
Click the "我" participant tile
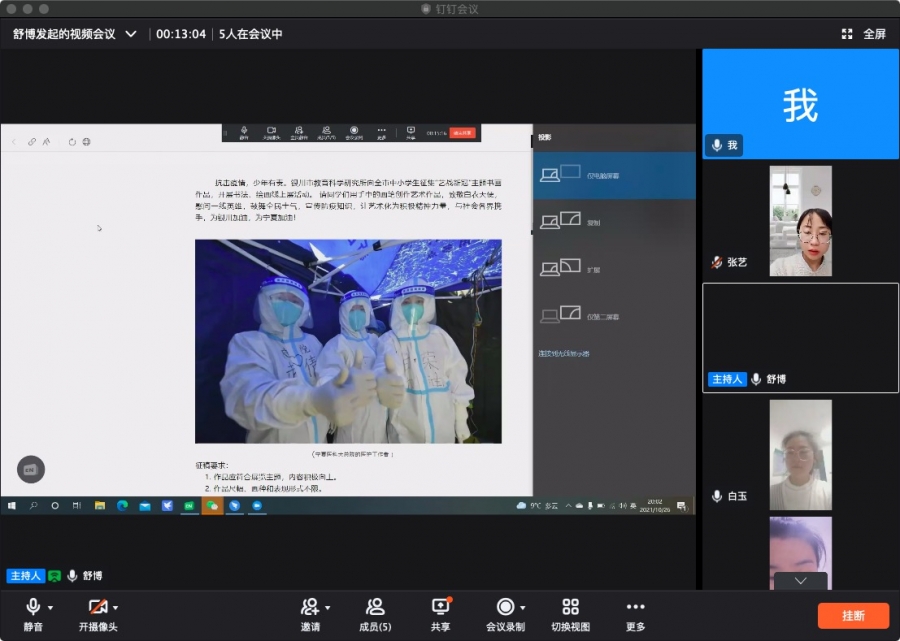[800, 104]
